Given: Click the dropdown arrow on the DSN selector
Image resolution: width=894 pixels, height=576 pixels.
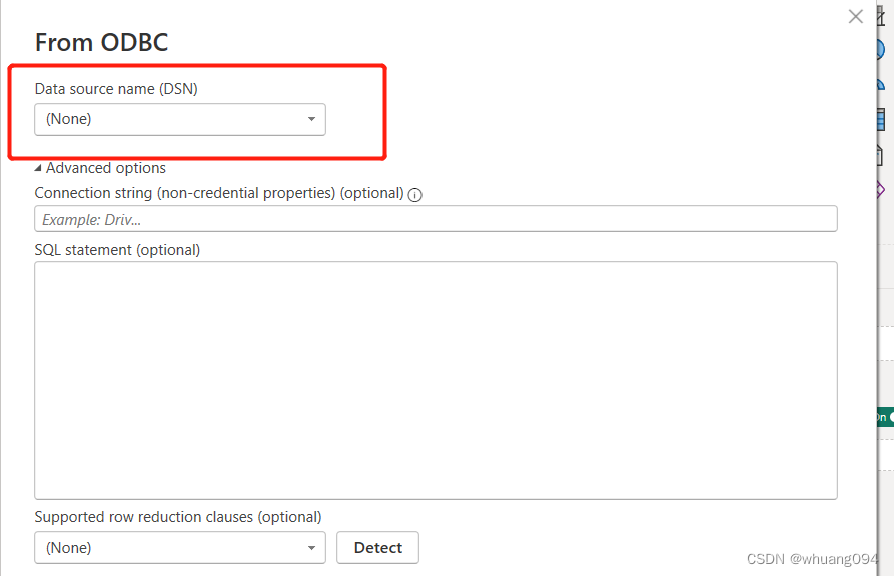Looking at the screenshot, I should (x=311, y=119).
